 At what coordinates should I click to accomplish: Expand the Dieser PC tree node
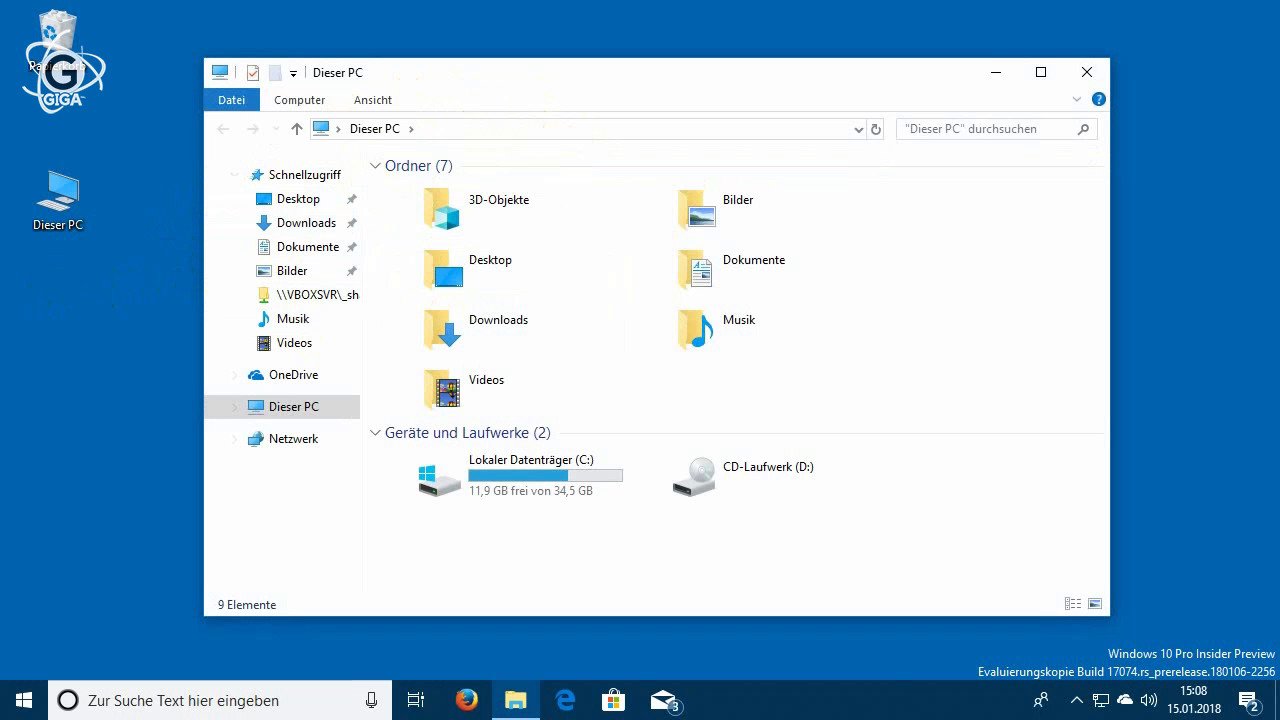point(235,407)
